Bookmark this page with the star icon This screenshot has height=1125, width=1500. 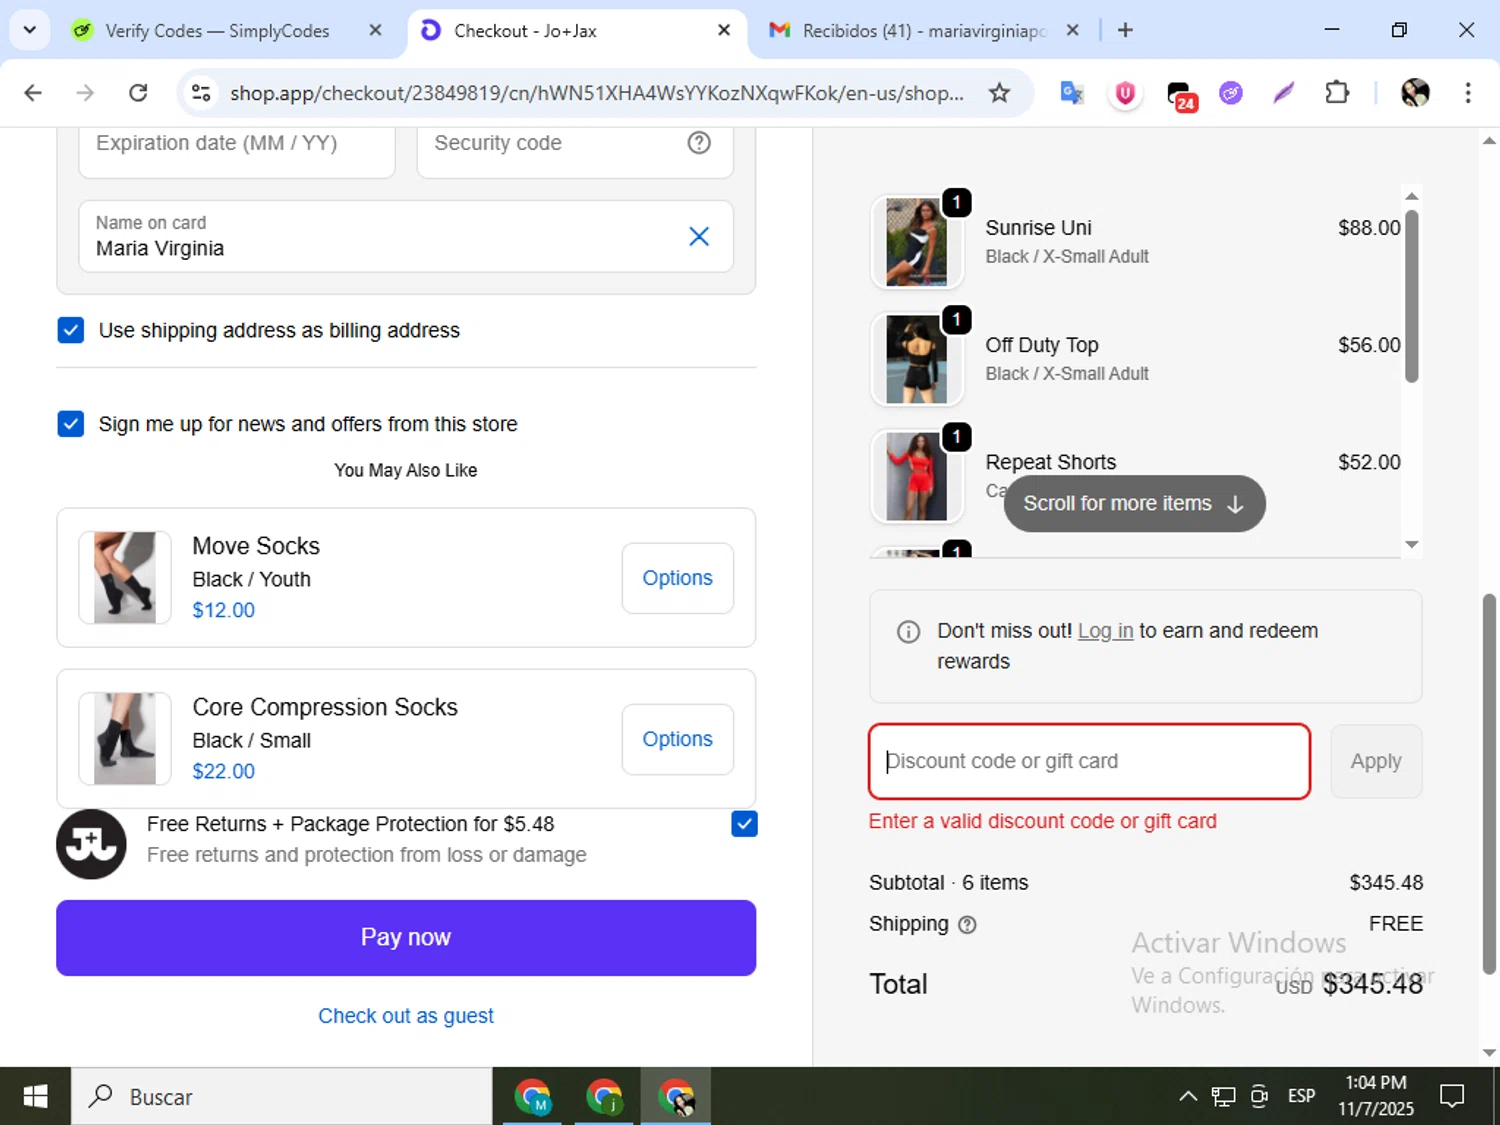click(x=999, y=93)
